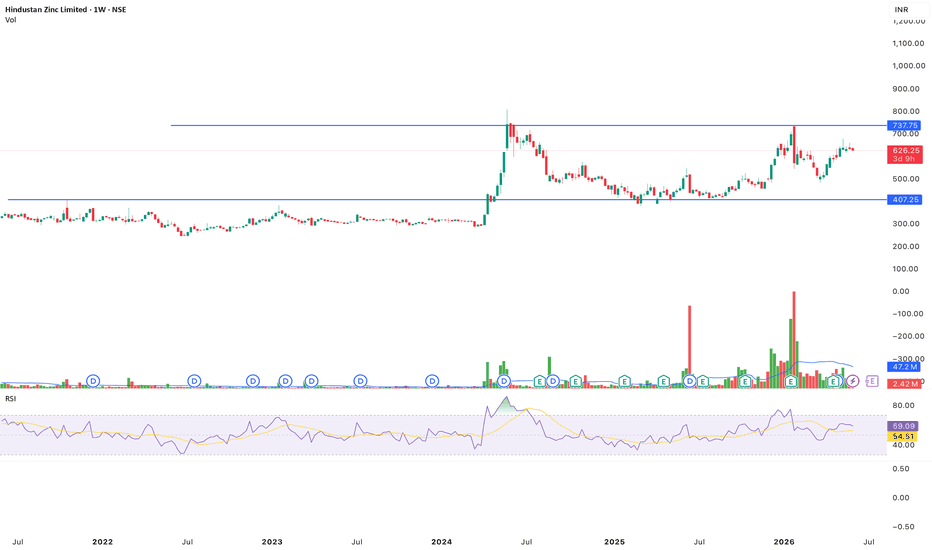This screenshot has width=932, height=550.
Task: Open the dividend D marker near July 2022
Action: pos(194,381)
